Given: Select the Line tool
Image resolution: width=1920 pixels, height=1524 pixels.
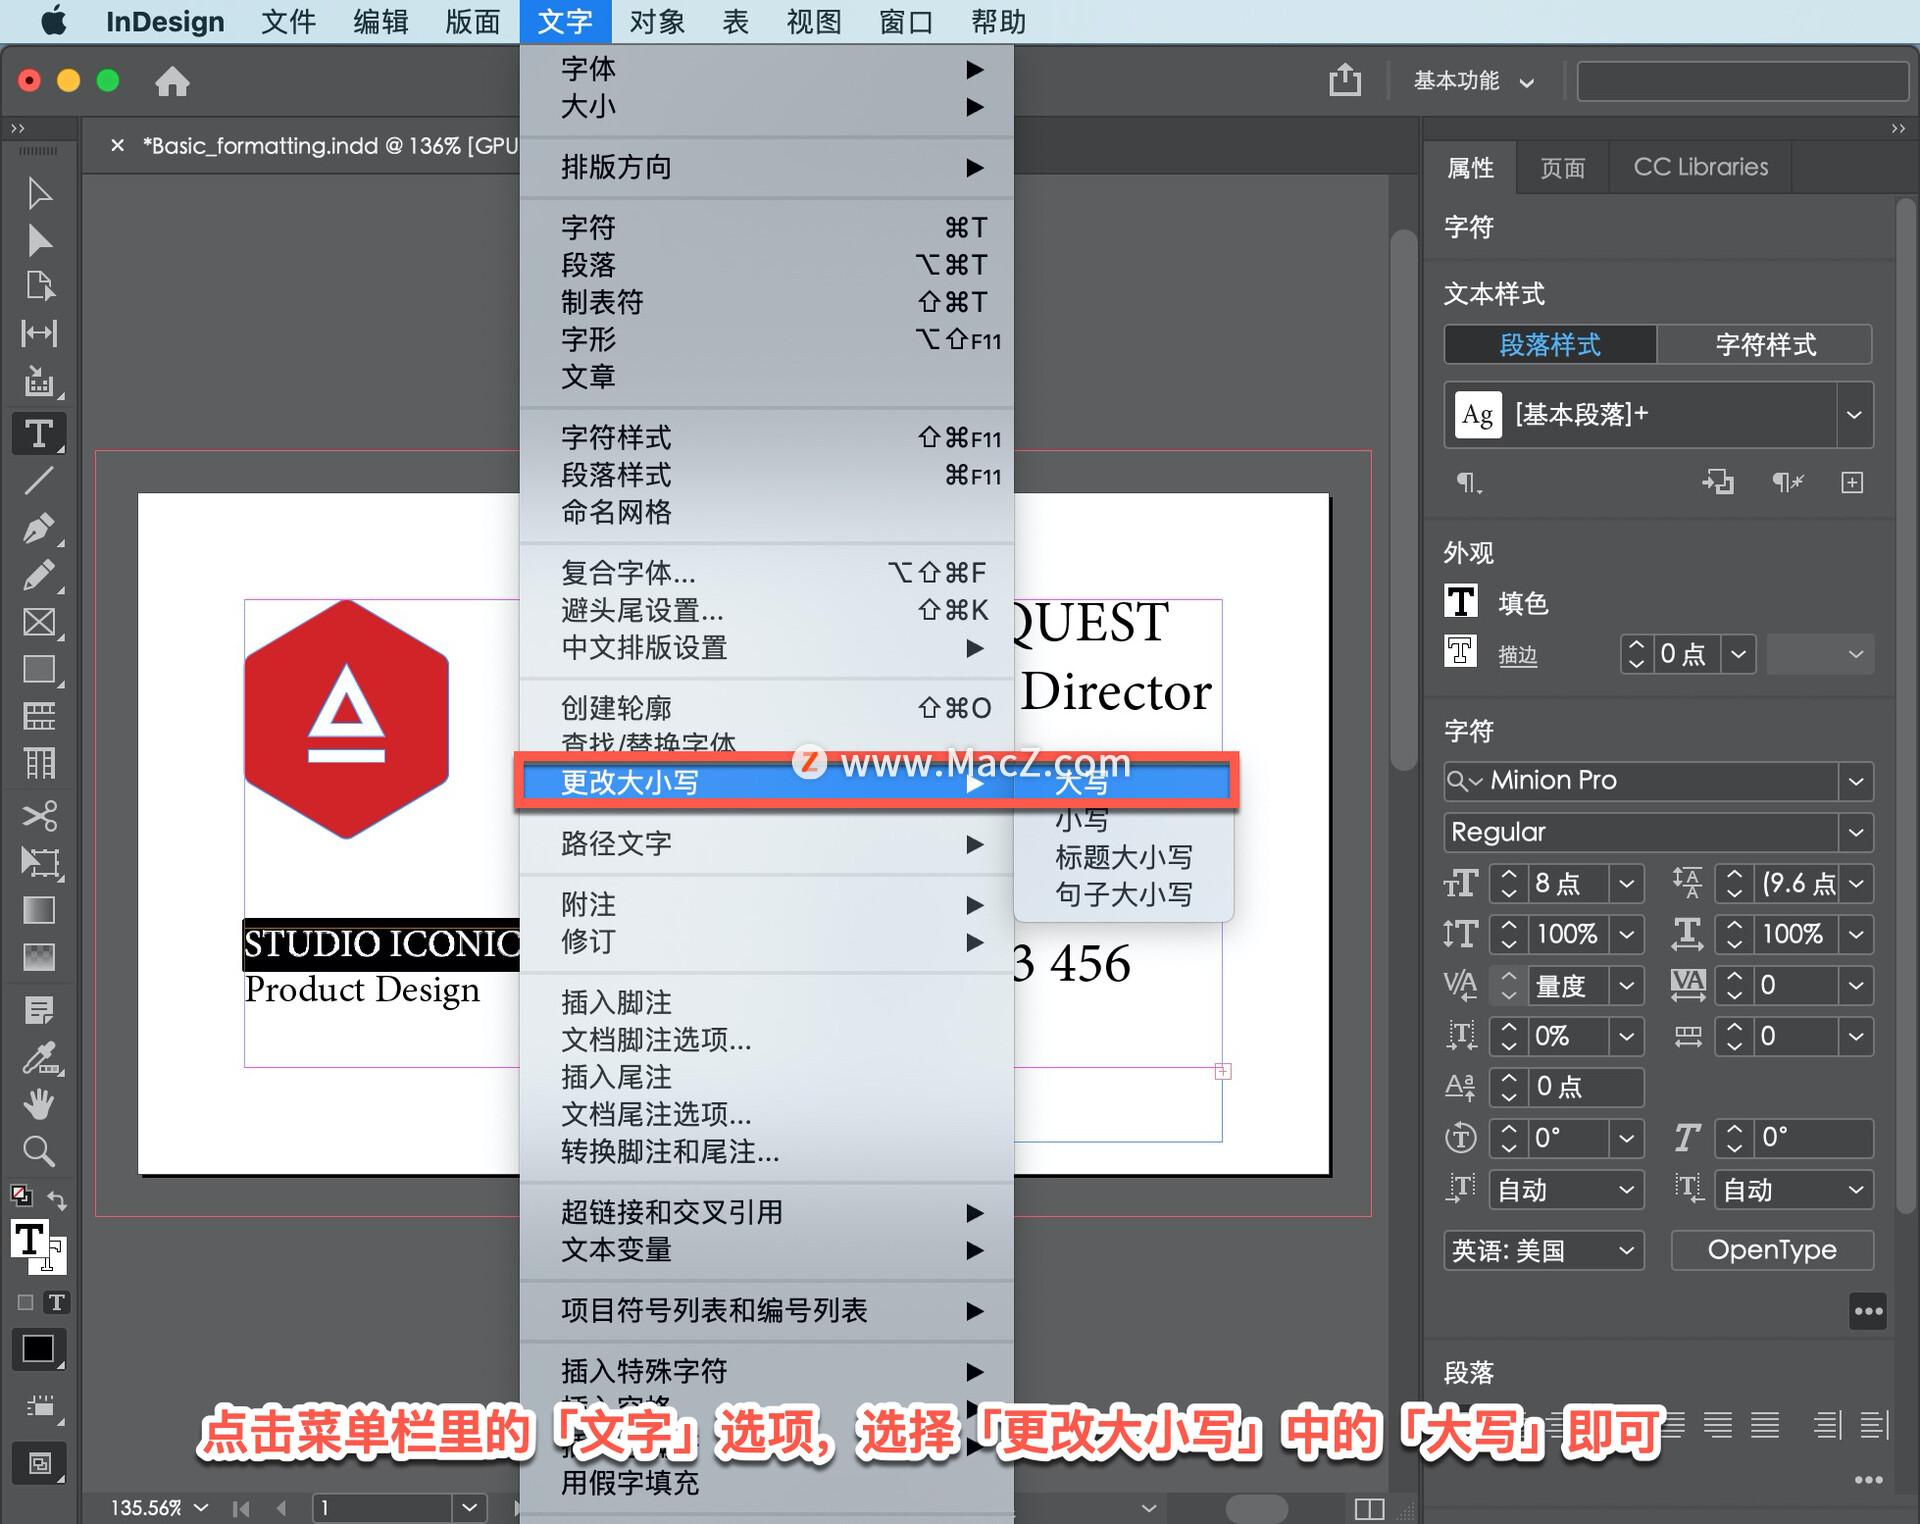Looking at the screenshot, I should pyautogui.click(x=39, y=481).
